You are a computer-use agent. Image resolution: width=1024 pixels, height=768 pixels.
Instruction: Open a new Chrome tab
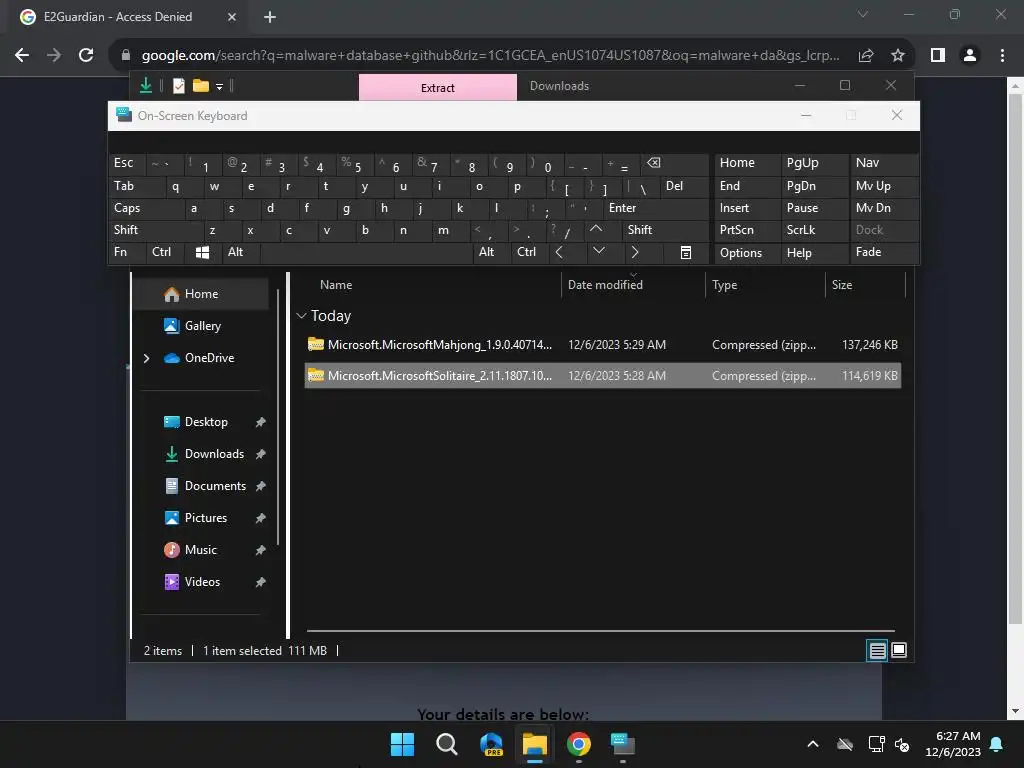click(270, 17)
